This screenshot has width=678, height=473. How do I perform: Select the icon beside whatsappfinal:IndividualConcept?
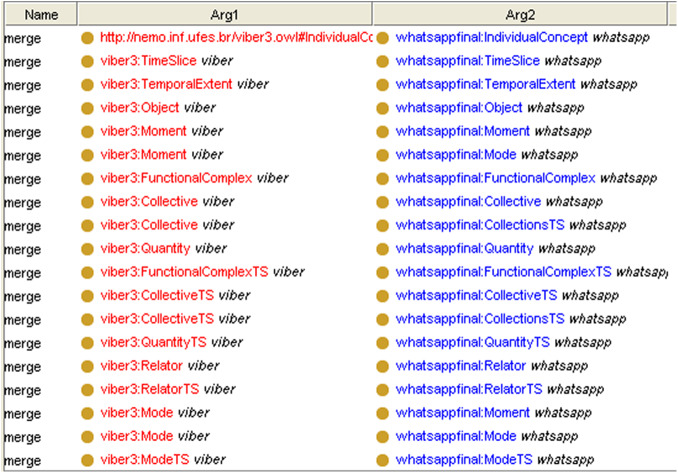point(383,37)
